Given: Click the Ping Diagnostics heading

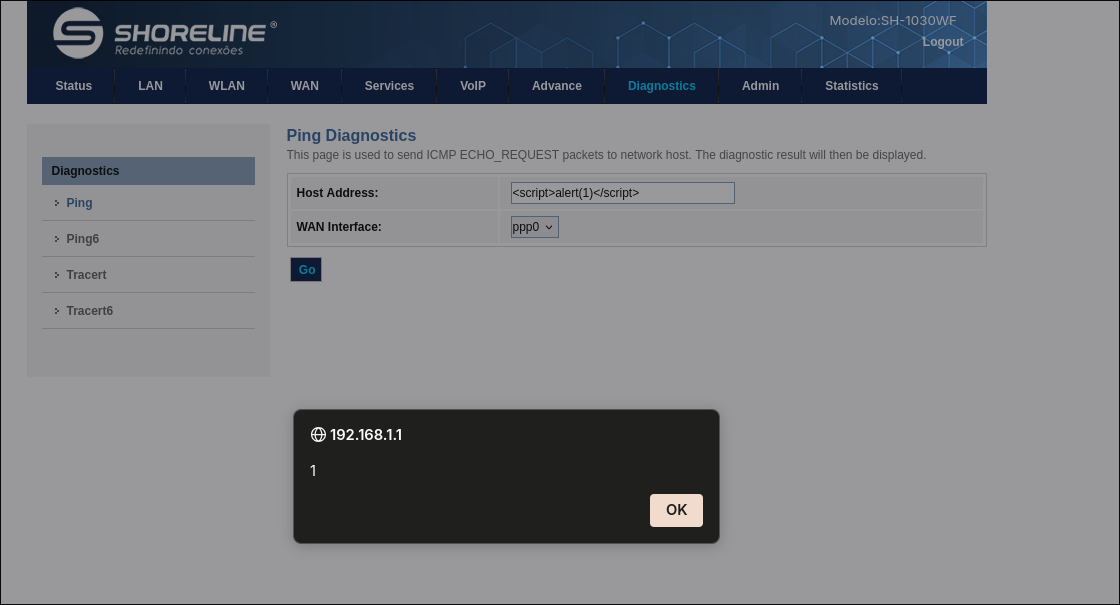Looking at the screenshot, I should pos(351,135).
